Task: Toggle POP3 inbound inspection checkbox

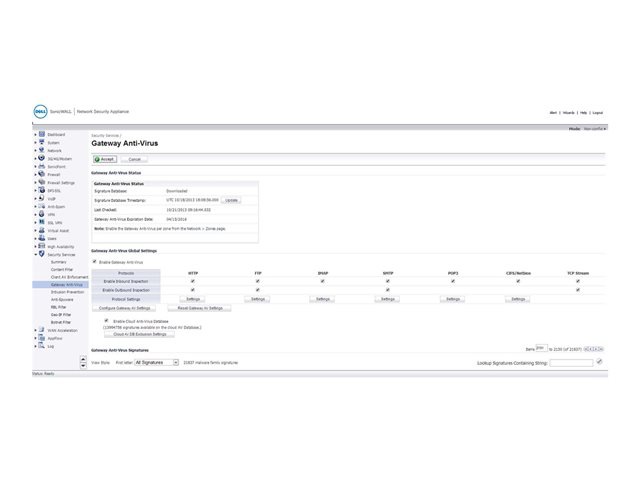Action: click(453, 281)
